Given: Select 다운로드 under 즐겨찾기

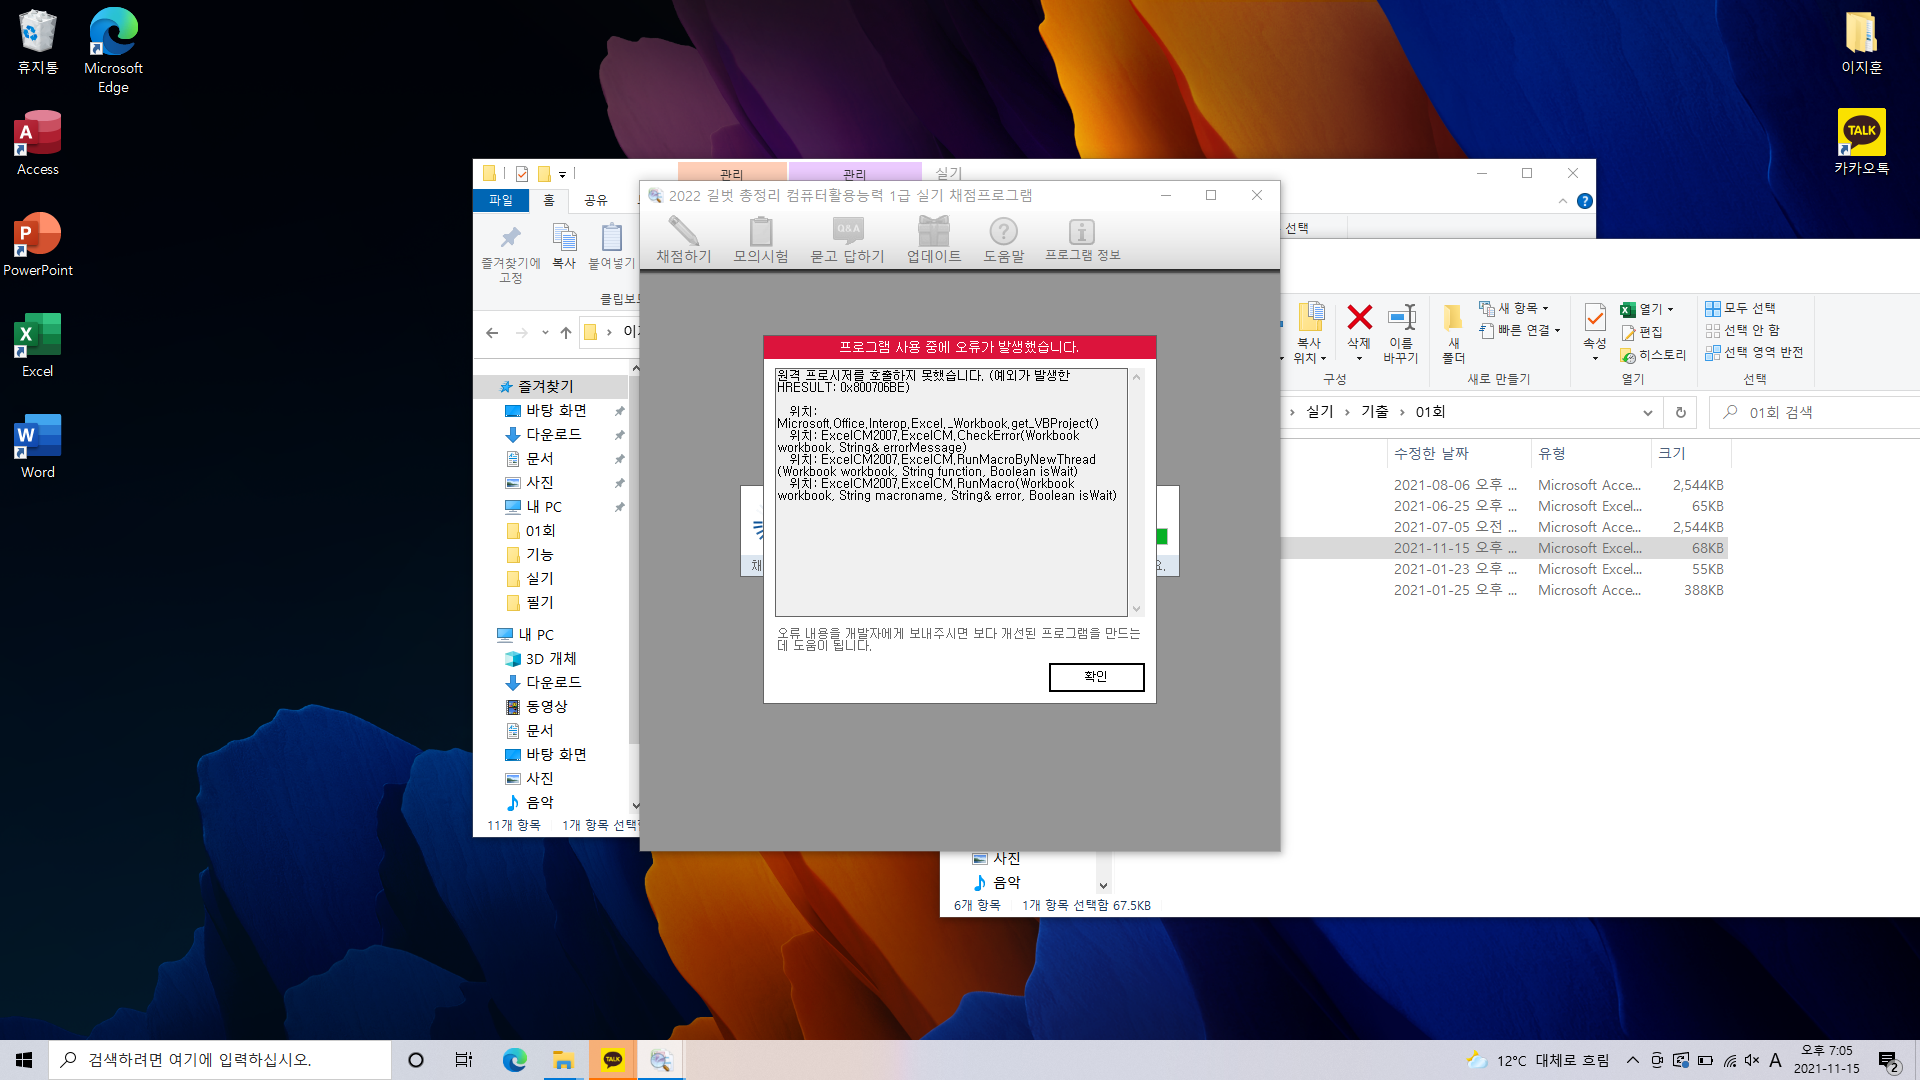Looking at the screenshot, I should pos(553,434).
